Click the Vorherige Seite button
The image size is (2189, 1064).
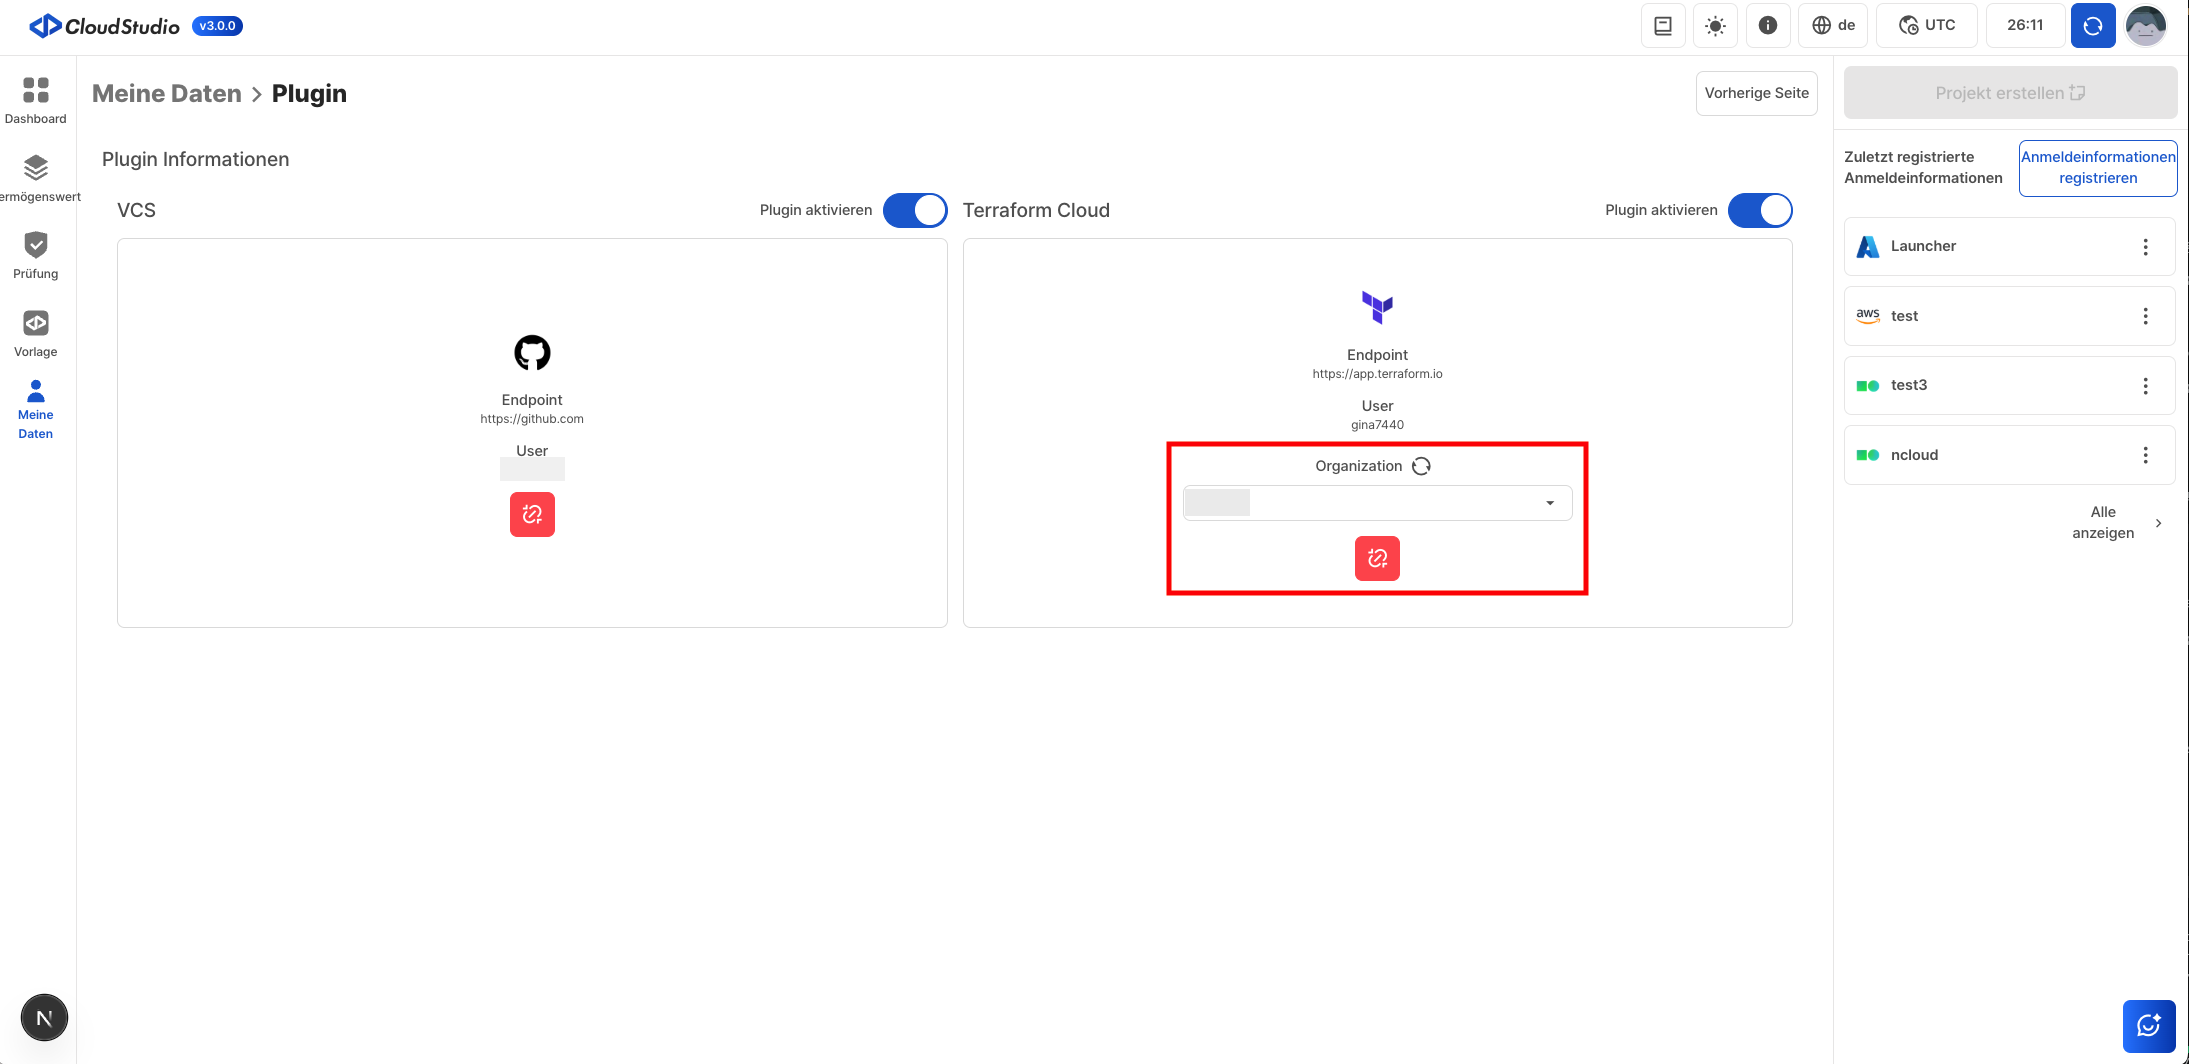tap(1756, 93)
